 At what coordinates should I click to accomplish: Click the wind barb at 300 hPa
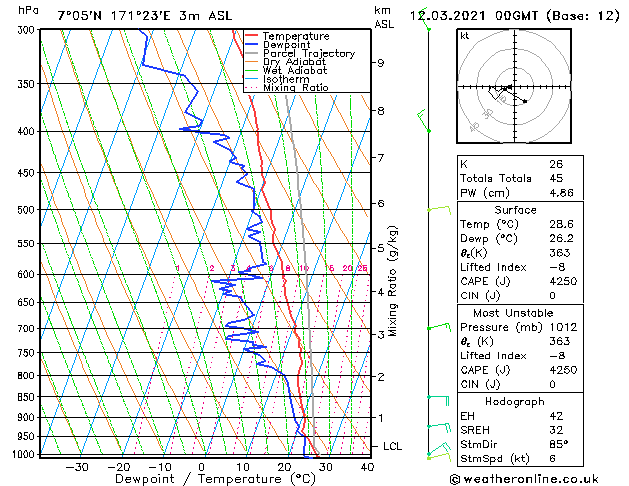click(426, 20)
